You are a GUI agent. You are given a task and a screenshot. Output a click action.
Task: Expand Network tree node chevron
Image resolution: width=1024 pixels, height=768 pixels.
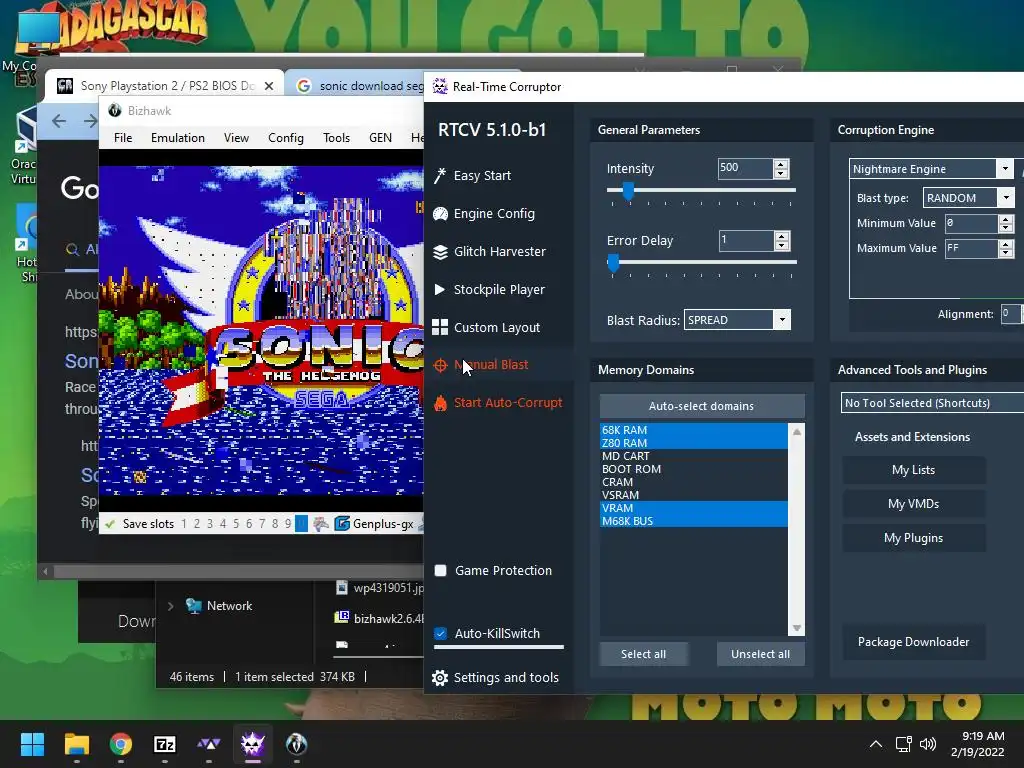point(170,606)
